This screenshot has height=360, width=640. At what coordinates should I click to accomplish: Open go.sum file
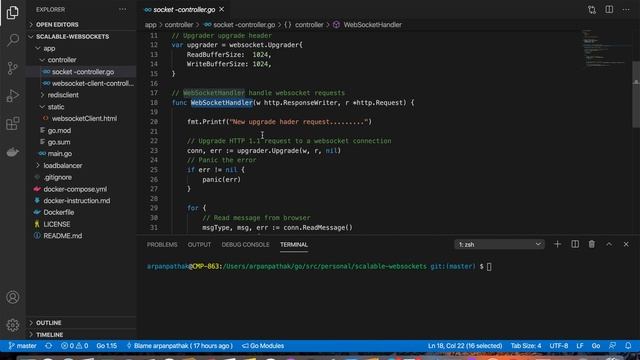[x=81, y=142]
